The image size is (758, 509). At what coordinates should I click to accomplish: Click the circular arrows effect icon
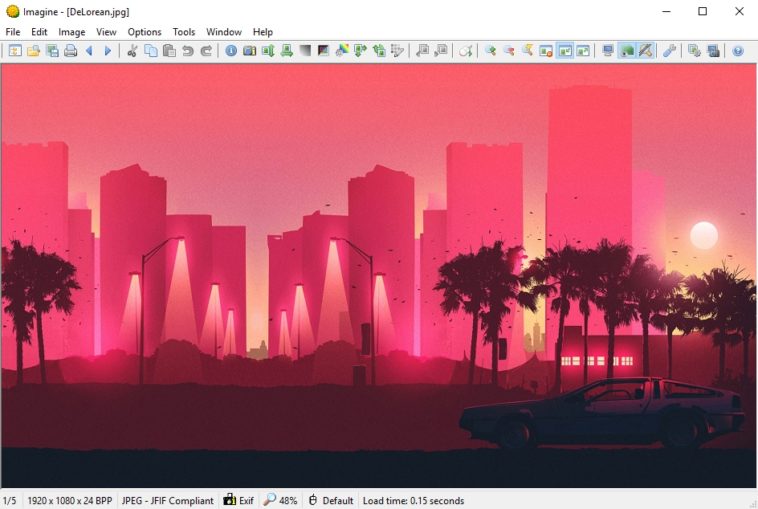click(465, 50)
